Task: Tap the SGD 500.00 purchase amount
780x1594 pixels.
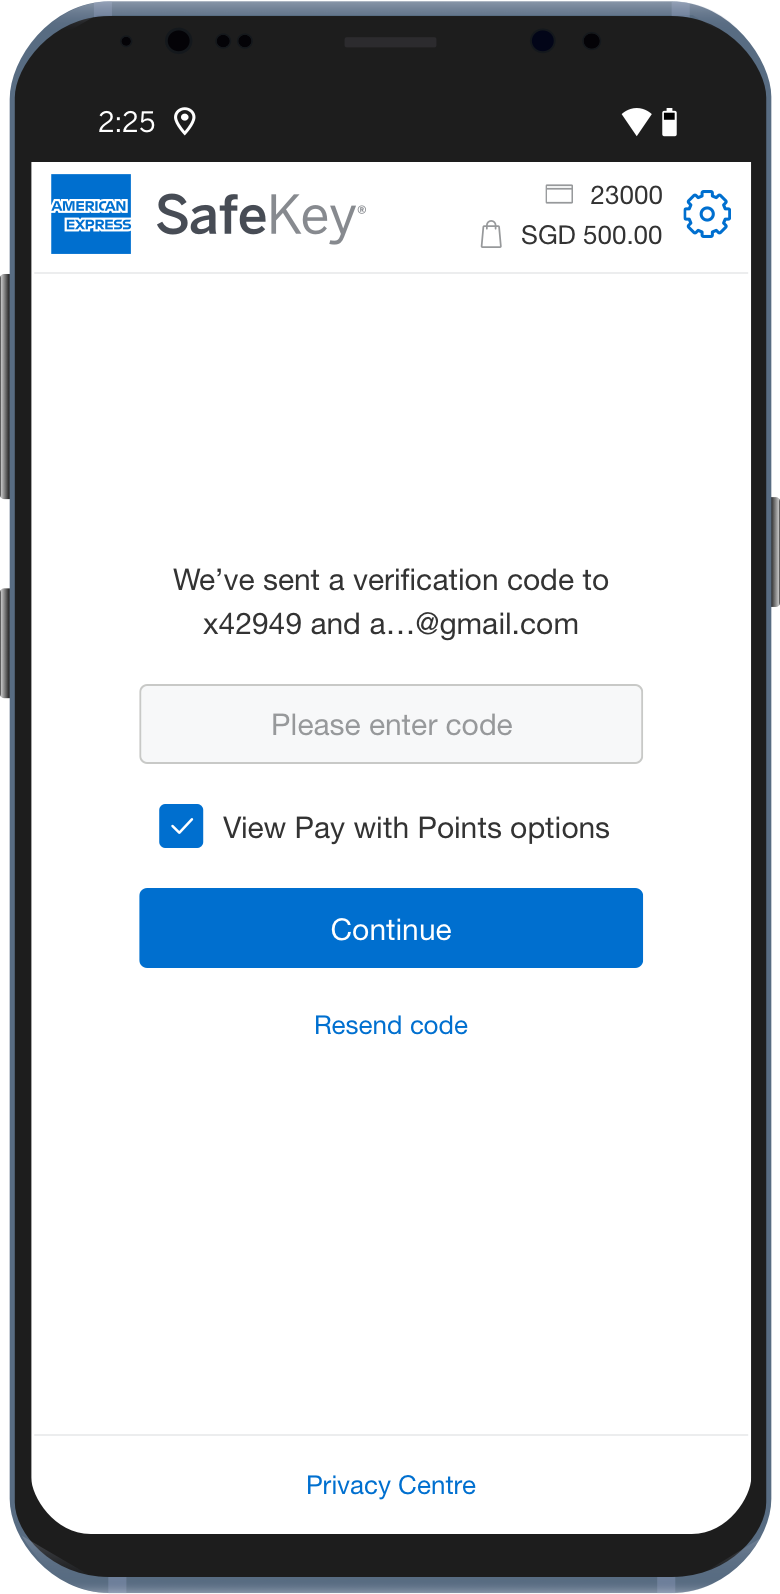Action: (591, 236)
